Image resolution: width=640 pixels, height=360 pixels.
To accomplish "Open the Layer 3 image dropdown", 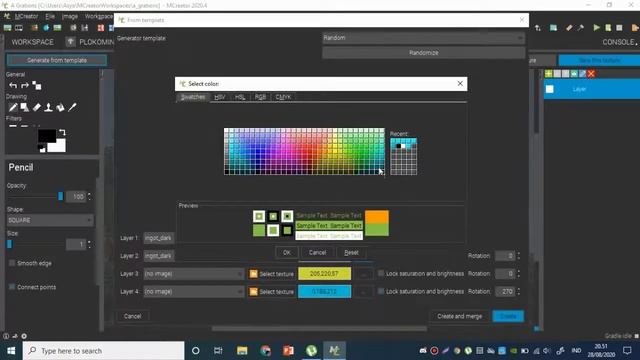I will 193,274.
